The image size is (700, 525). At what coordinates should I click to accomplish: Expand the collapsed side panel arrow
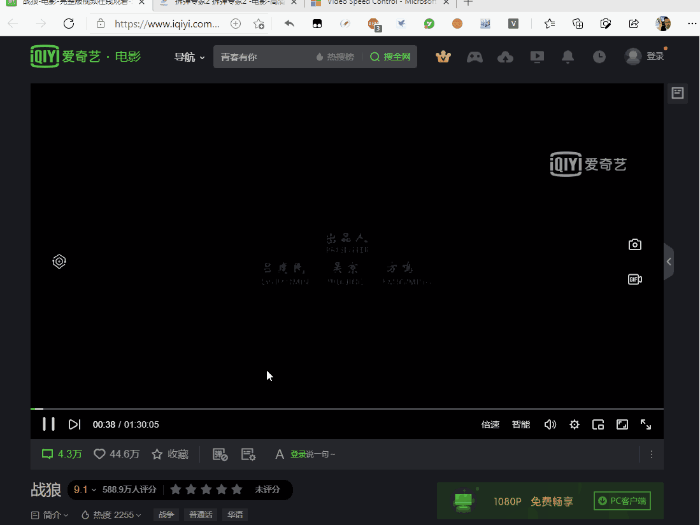click(669, 262)
